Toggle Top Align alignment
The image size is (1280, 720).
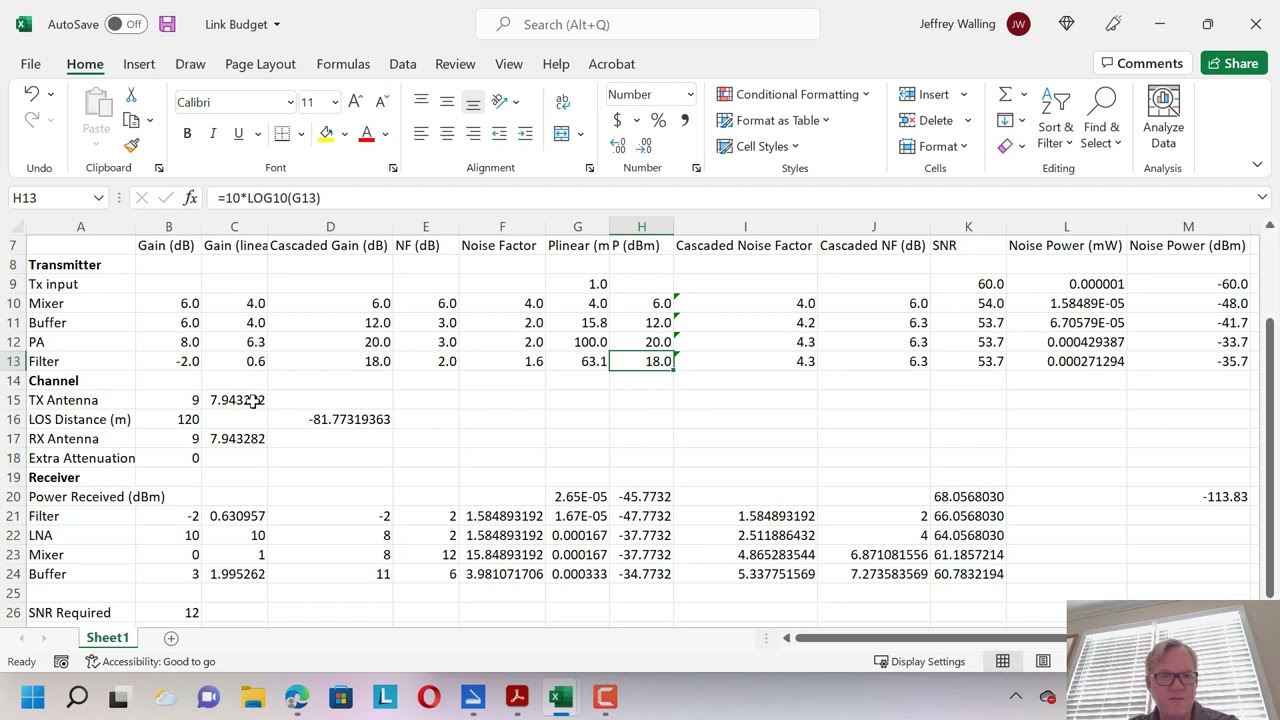(x=421, y=101)
